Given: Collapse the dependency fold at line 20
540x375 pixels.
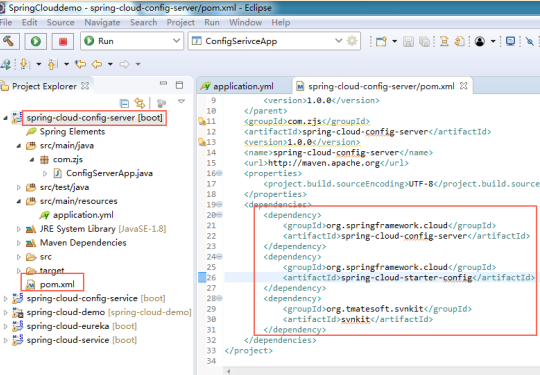Looking at the screenshot, I should coord(219,215).
